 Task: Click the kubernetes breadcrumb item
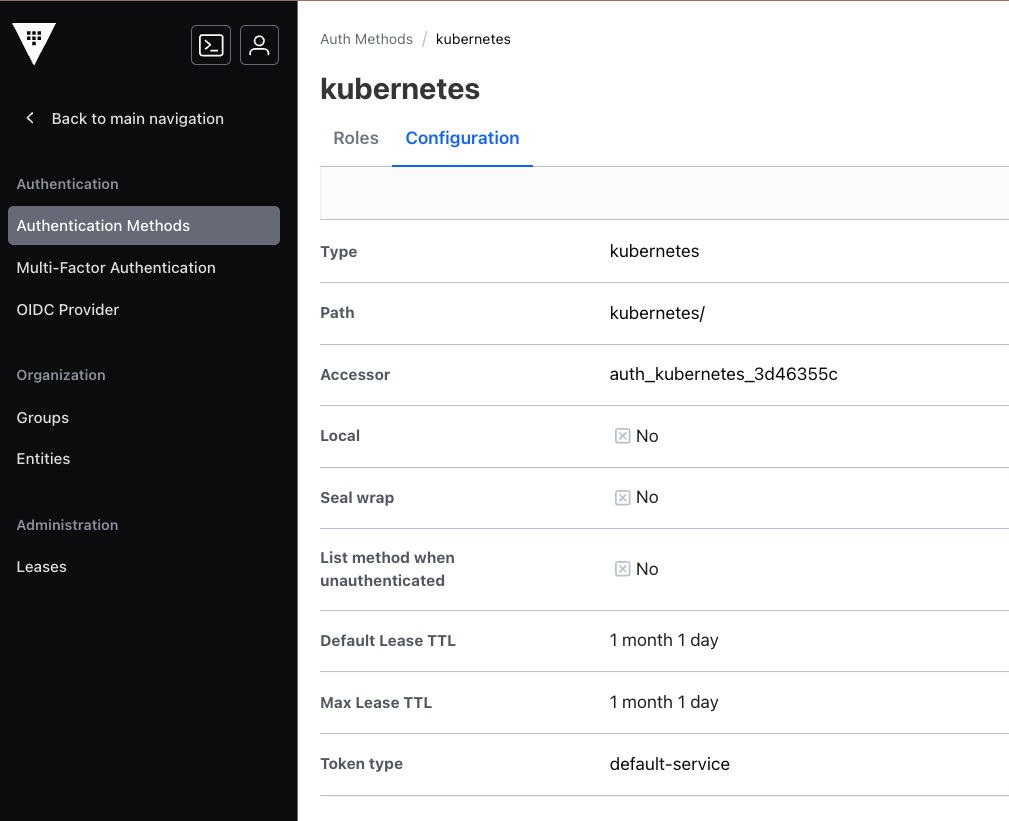click(473, 39)
